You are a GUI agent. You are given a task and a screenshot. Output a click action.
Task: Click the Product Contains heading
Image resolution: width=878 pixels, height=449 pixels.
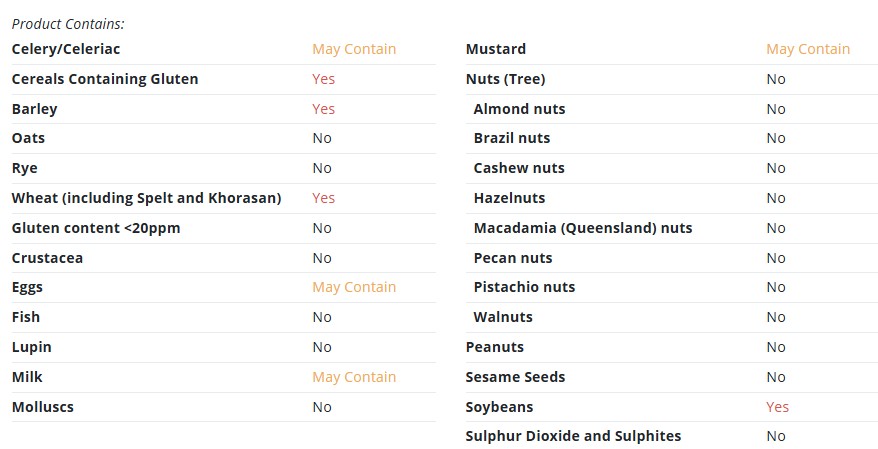tap(68, 24)
